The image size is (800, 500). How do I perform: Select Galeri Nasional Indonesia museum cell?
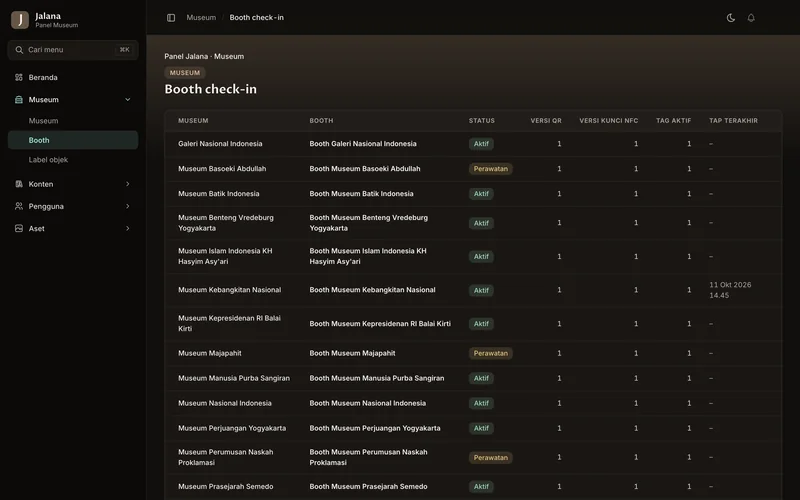220,144
